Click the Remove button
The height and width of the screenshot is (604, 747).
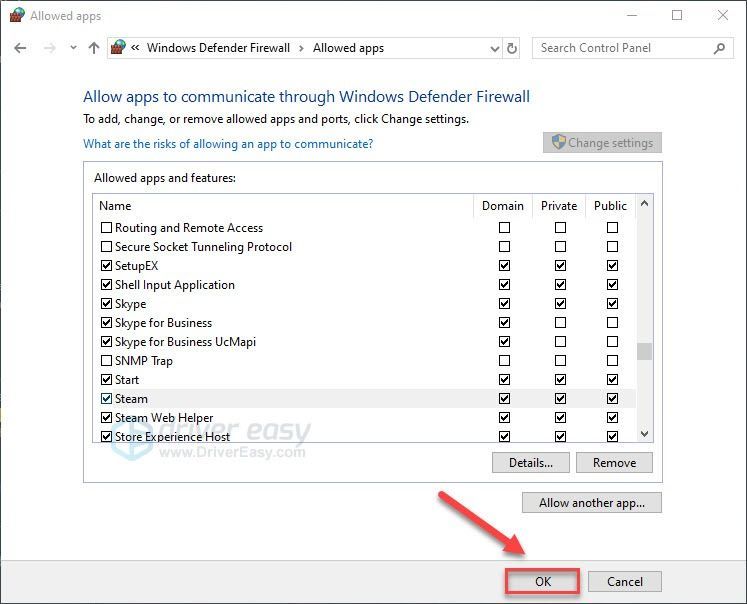tap(614, 463)
